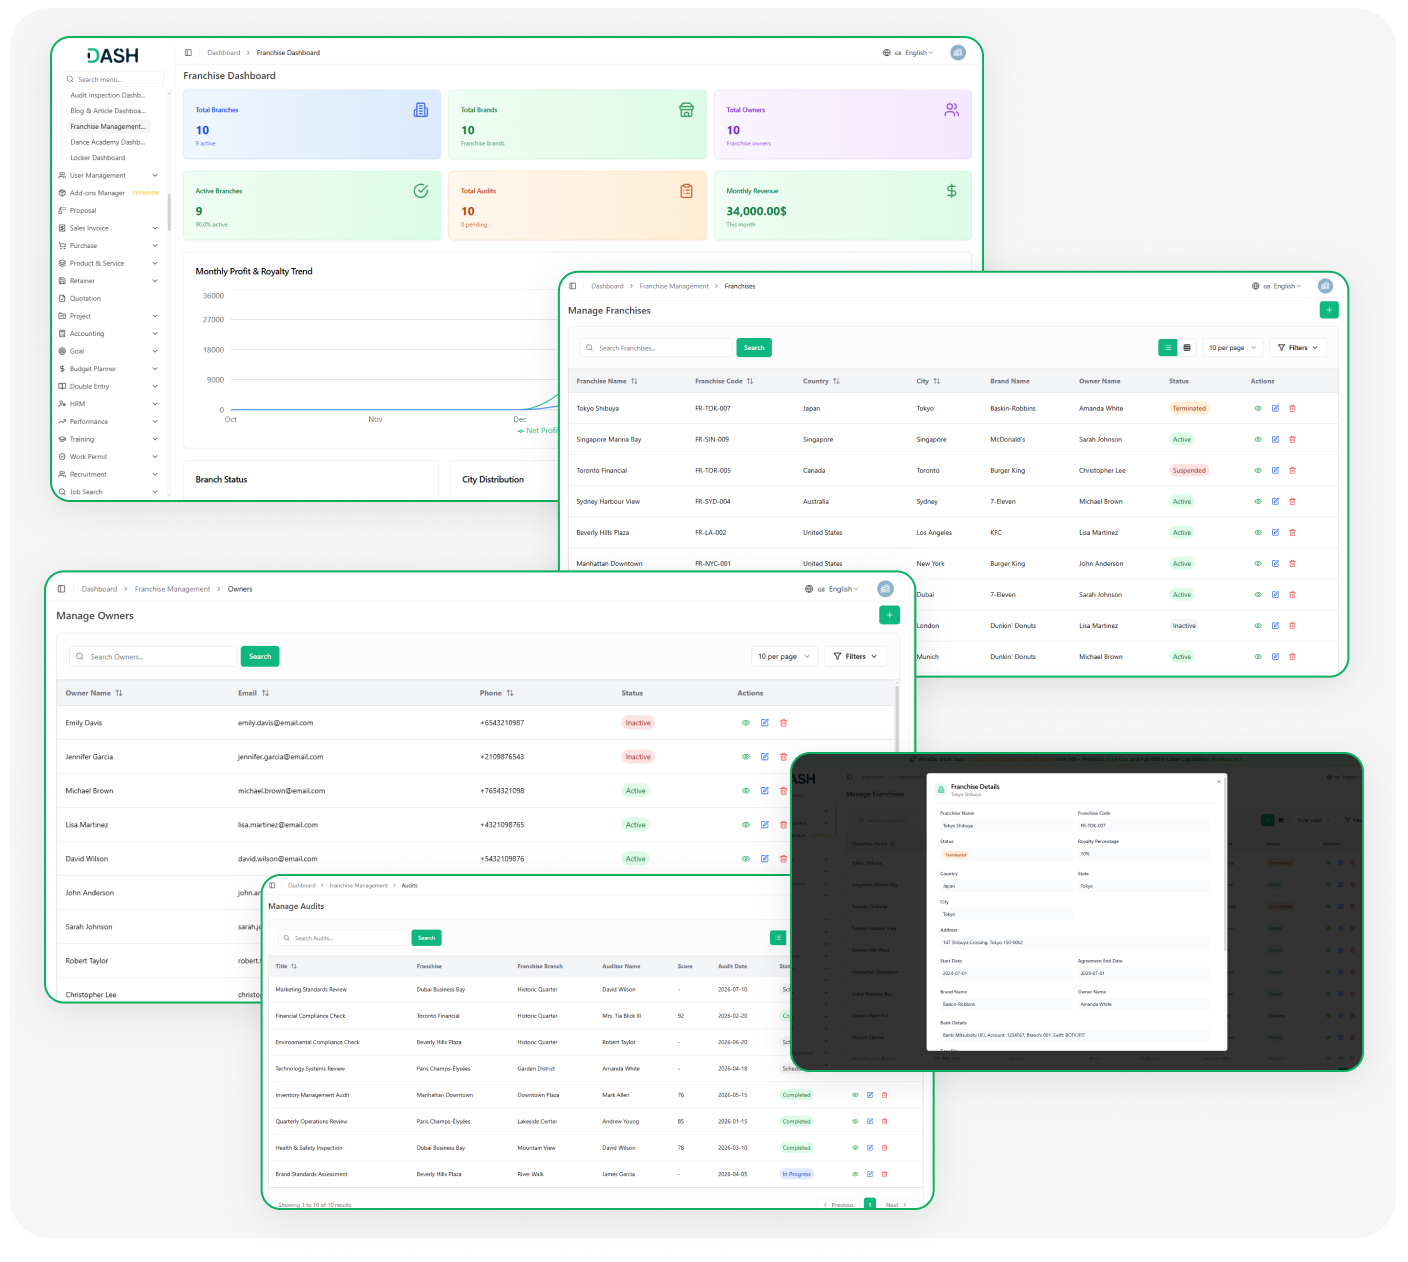Open the Filters dropdown in Manage Franchises
The height and width of the screenshot is (1262, 1408).
point(1297,347)
